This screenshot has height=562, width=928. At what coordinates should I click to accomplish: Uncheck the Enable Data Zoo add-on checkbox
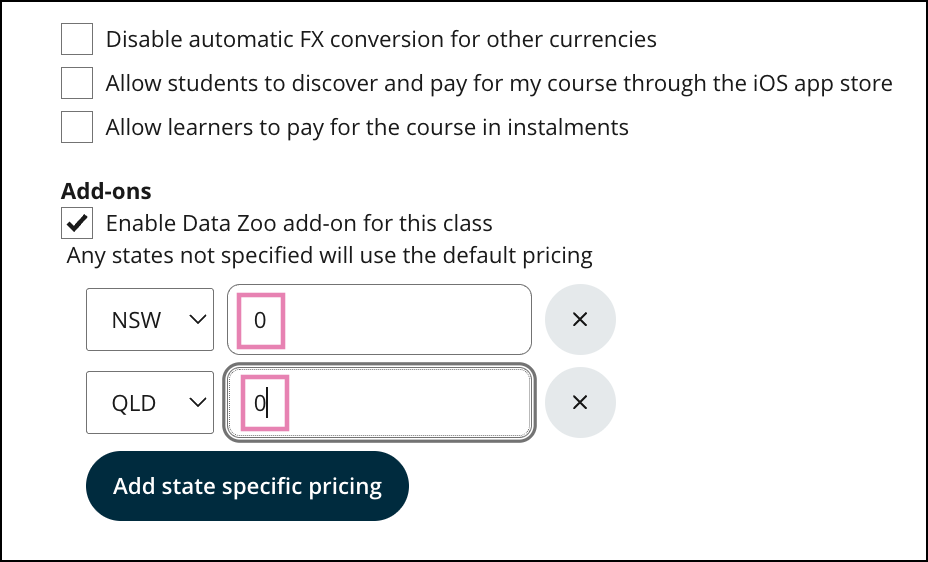pos(77,222)
